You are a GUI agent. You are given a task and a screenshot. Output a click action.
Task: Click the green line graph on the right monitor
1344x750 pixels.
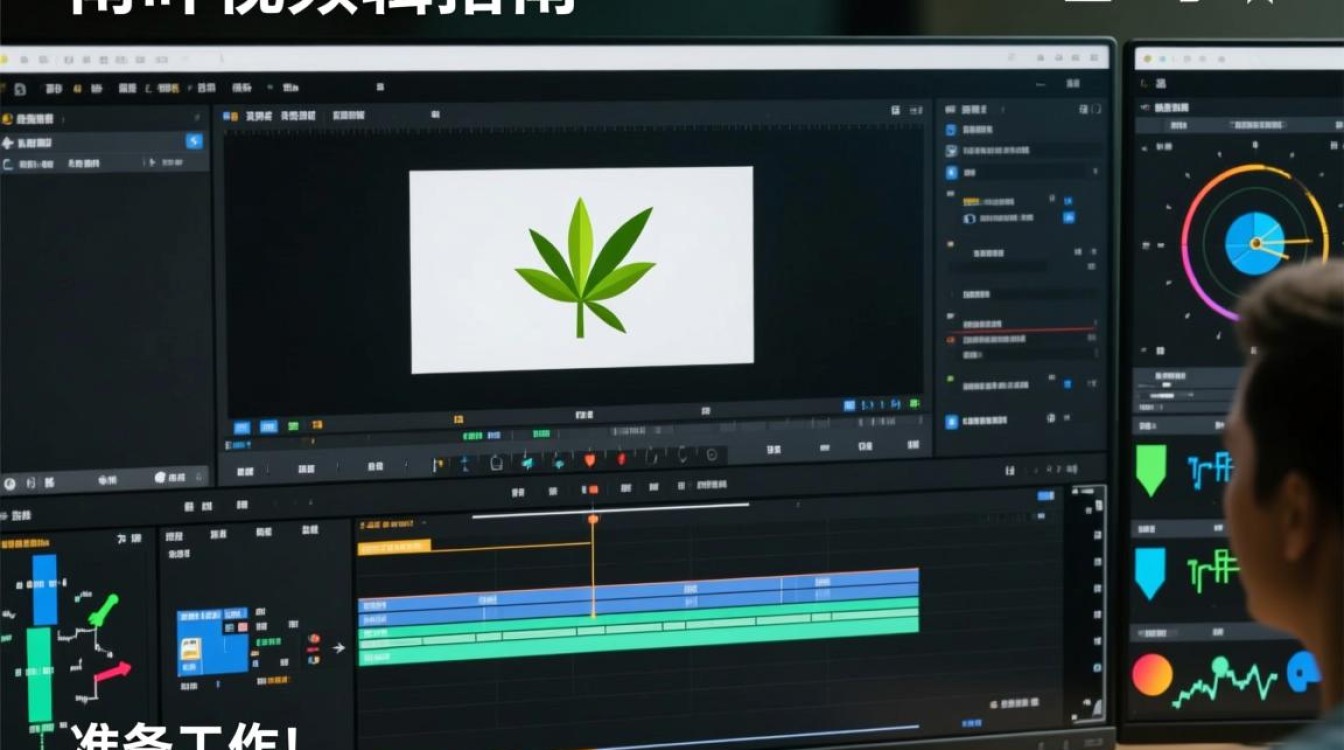coord(1225,682)
